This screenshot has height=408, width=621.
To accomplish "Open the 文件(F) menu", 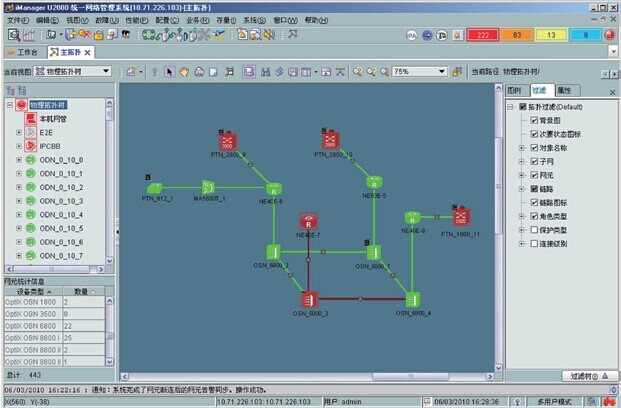I will [18, 20].
